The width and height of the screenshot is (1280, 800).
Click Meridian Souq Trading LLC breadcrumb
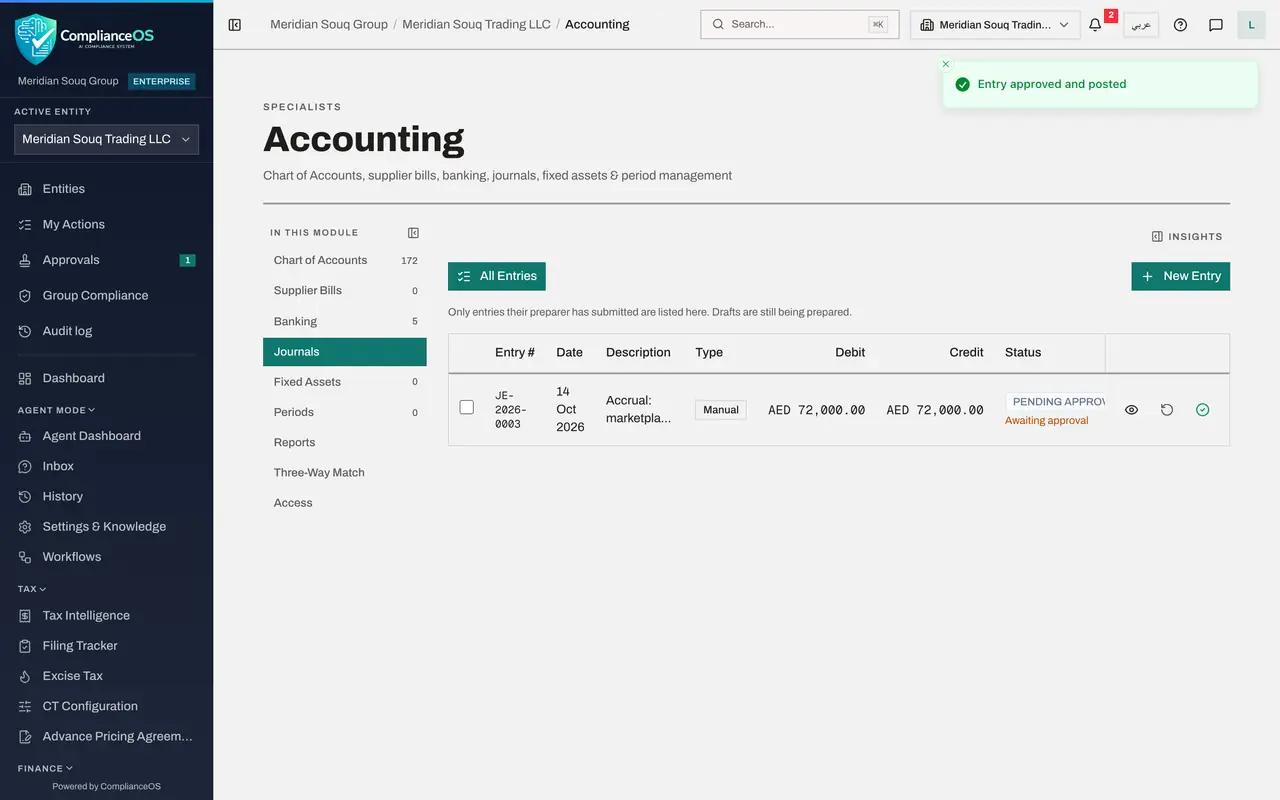(476, 24)
